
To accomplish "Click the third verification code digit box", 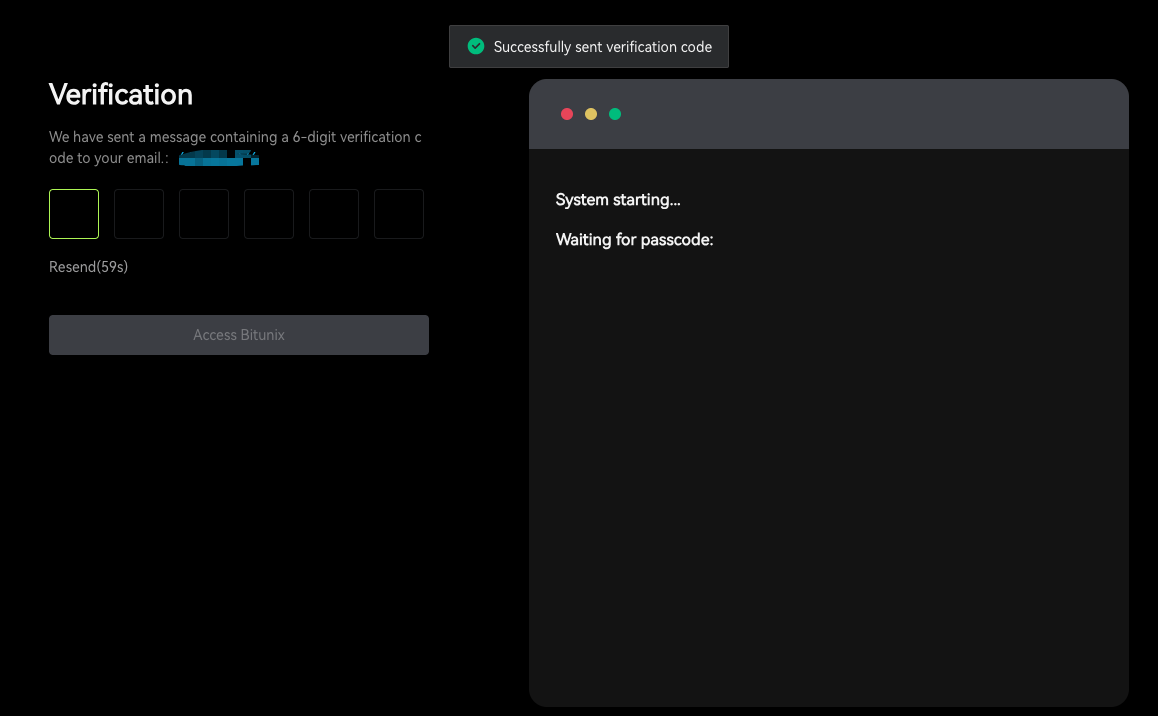I will click(x=204, y=214).
